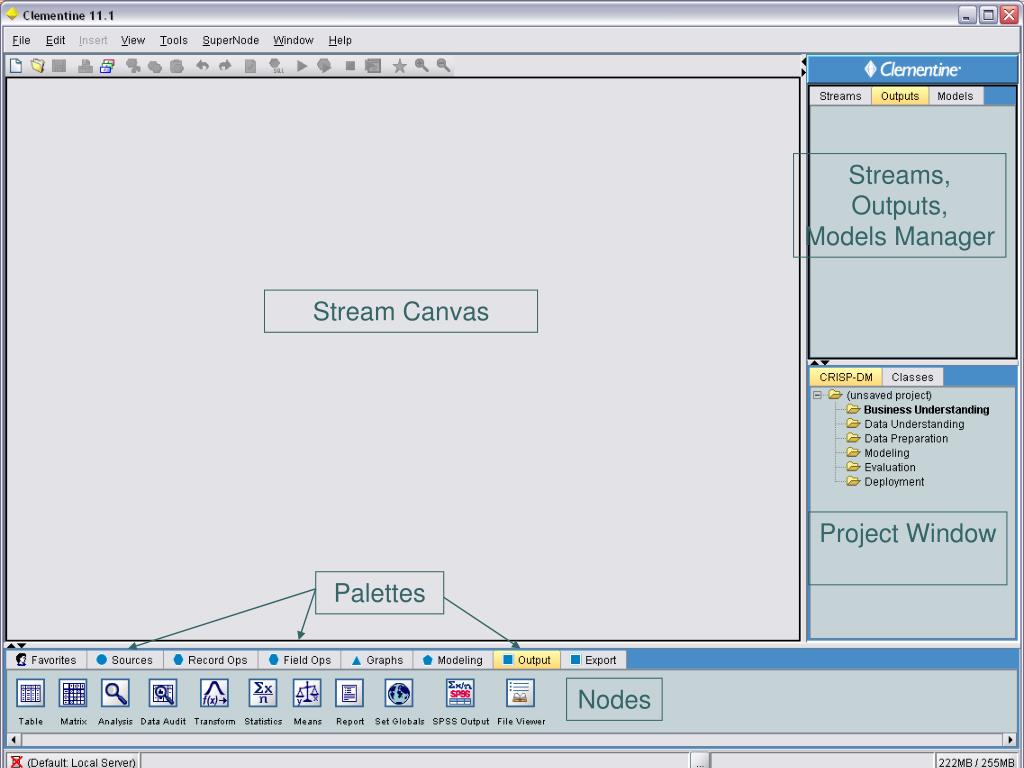The image size is (1024, 768).
Task: Switch to the Modeling palette tab
Action: (453, 660)
